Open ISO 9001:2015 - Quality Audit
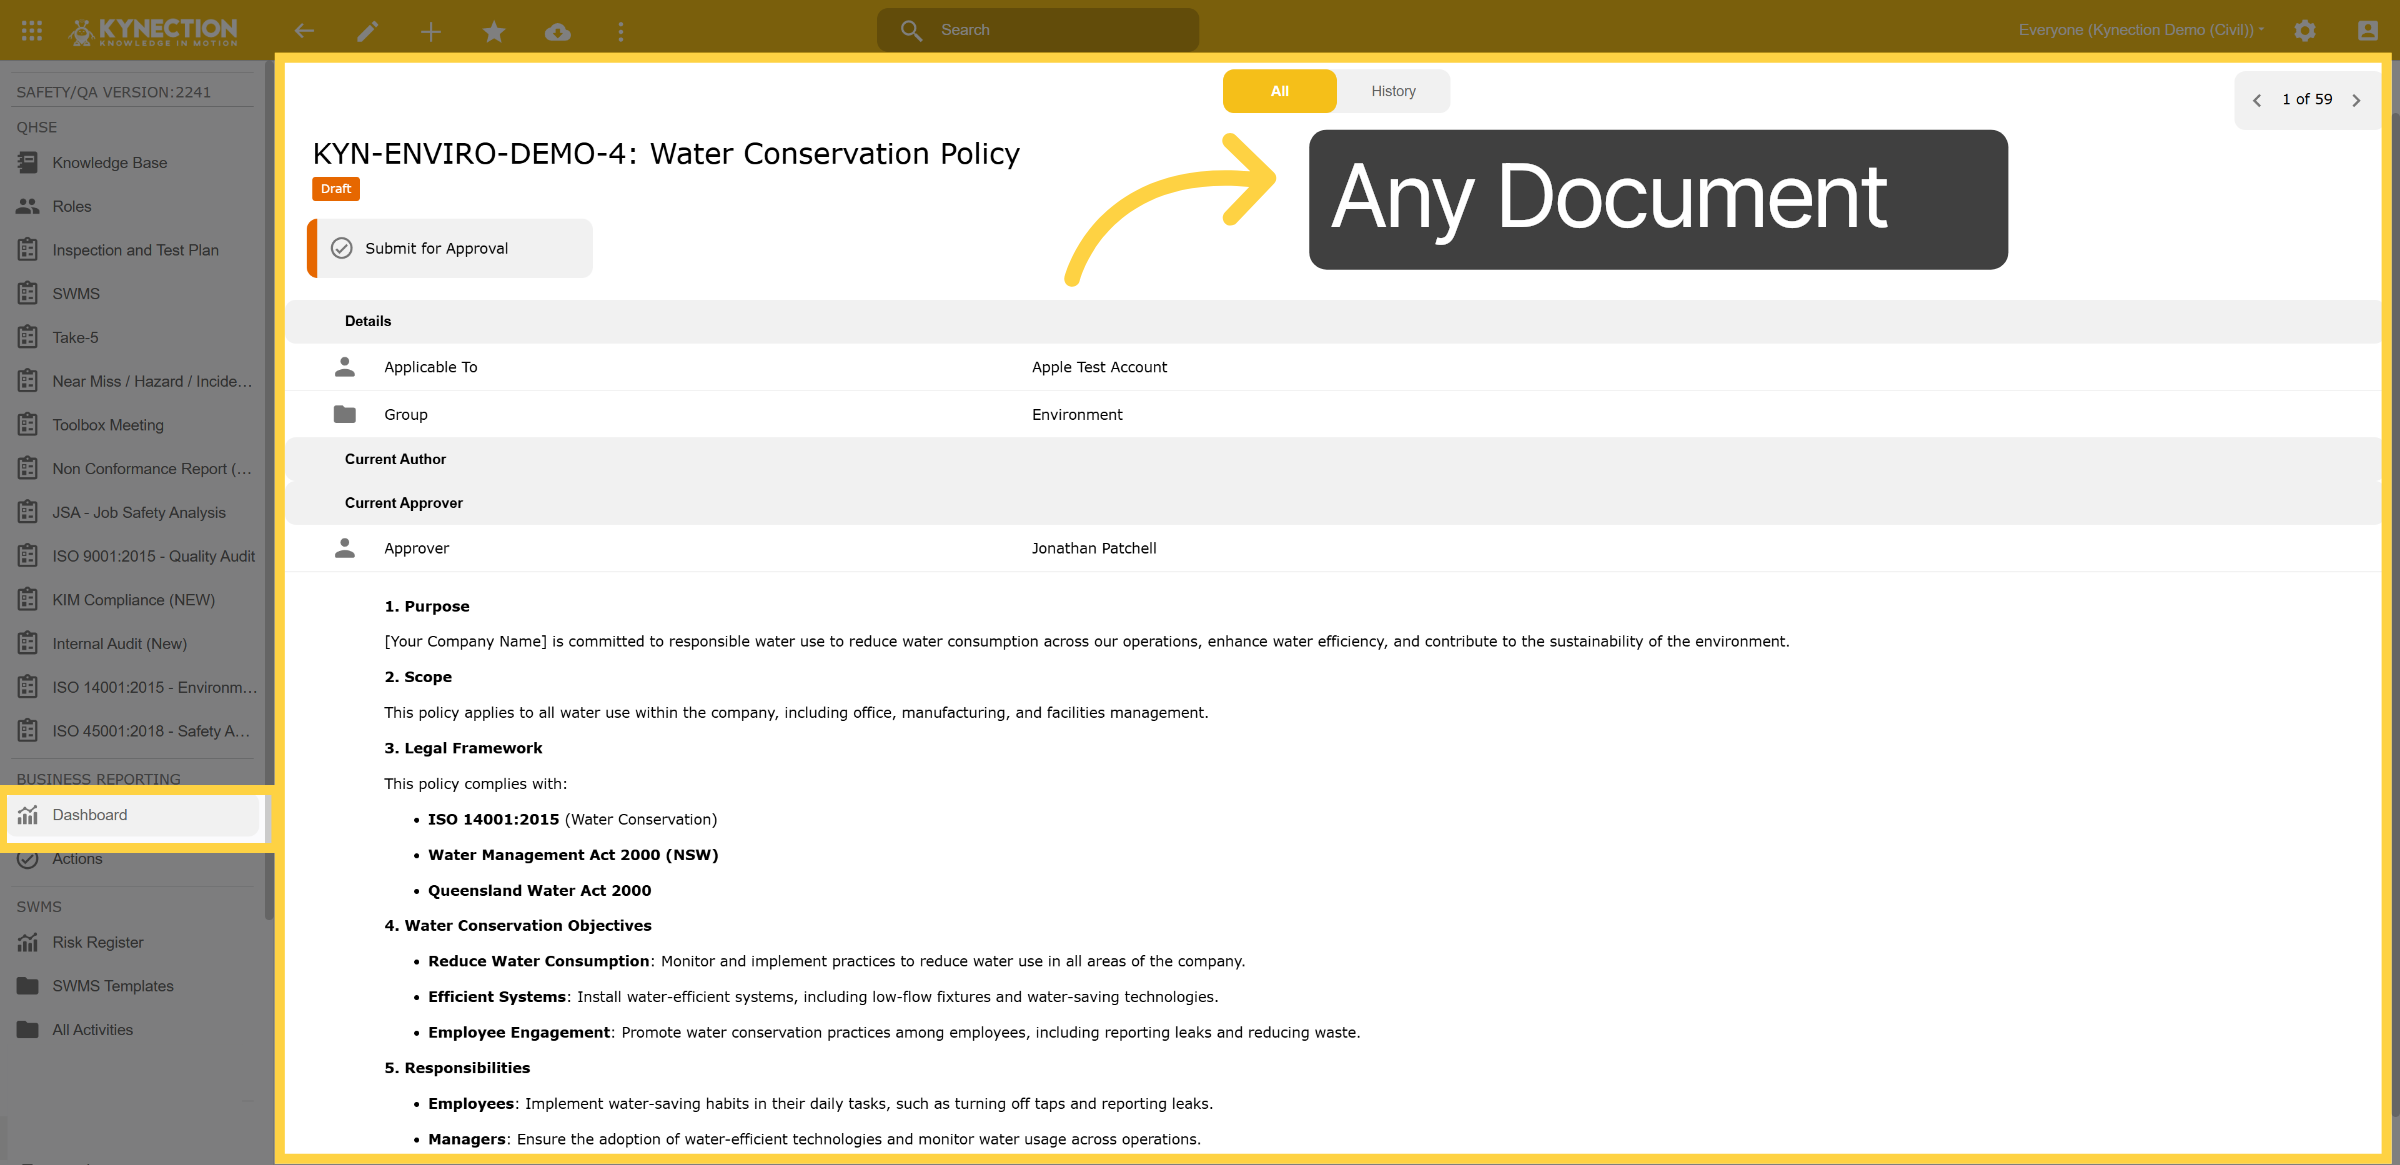Image resolution: width=2400 pixels, height=1165 pixels. pyautogui.click(x=136, y=556)
